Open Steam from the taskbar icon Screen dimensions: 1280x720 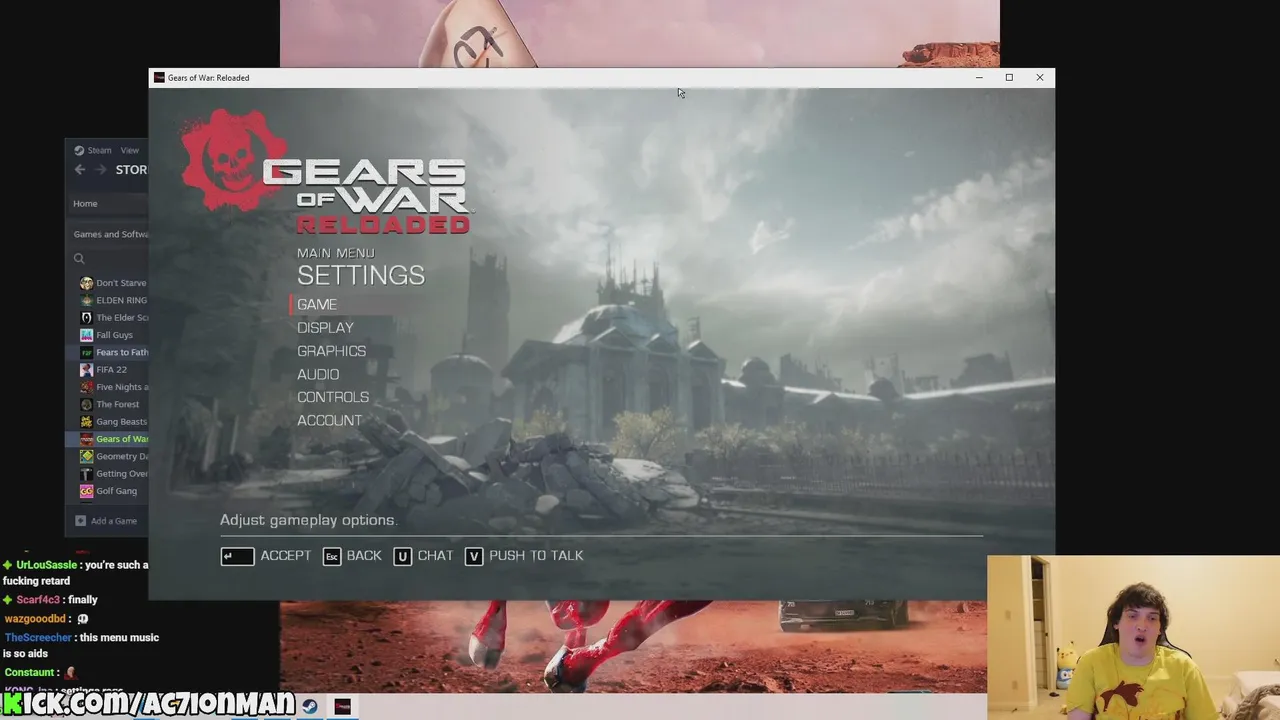[310, 706]
